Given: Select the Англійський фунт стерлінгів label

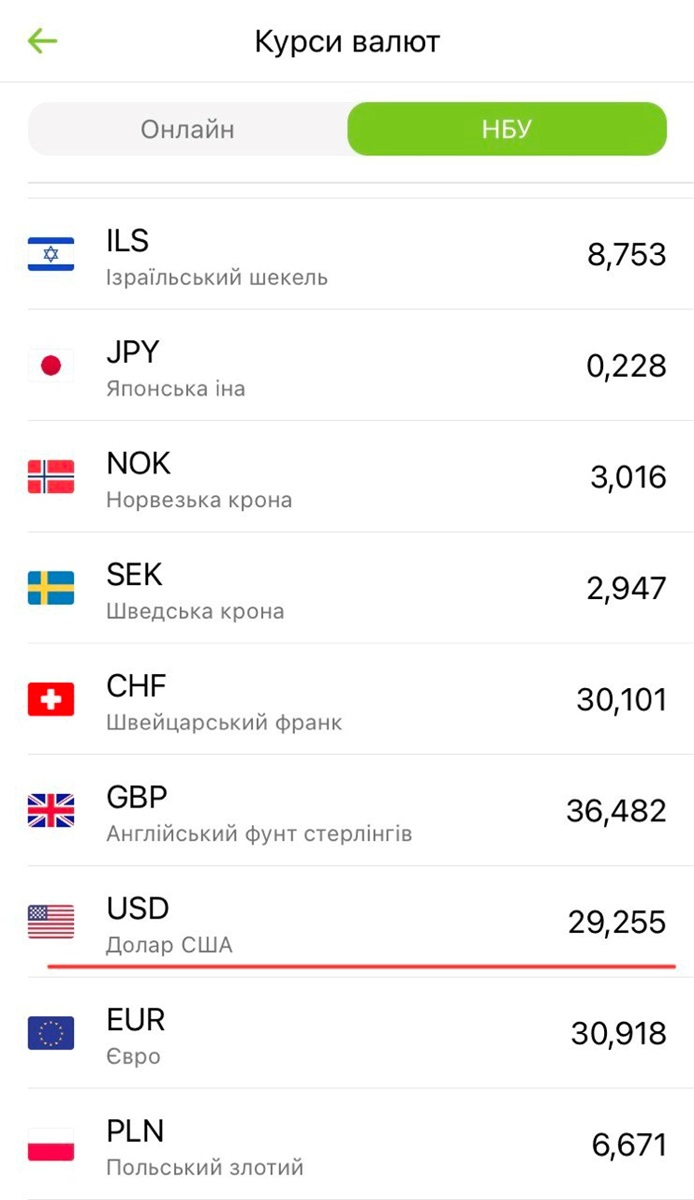Looking at the screenshot, I should pyautogui.click(x=259, y=833).
